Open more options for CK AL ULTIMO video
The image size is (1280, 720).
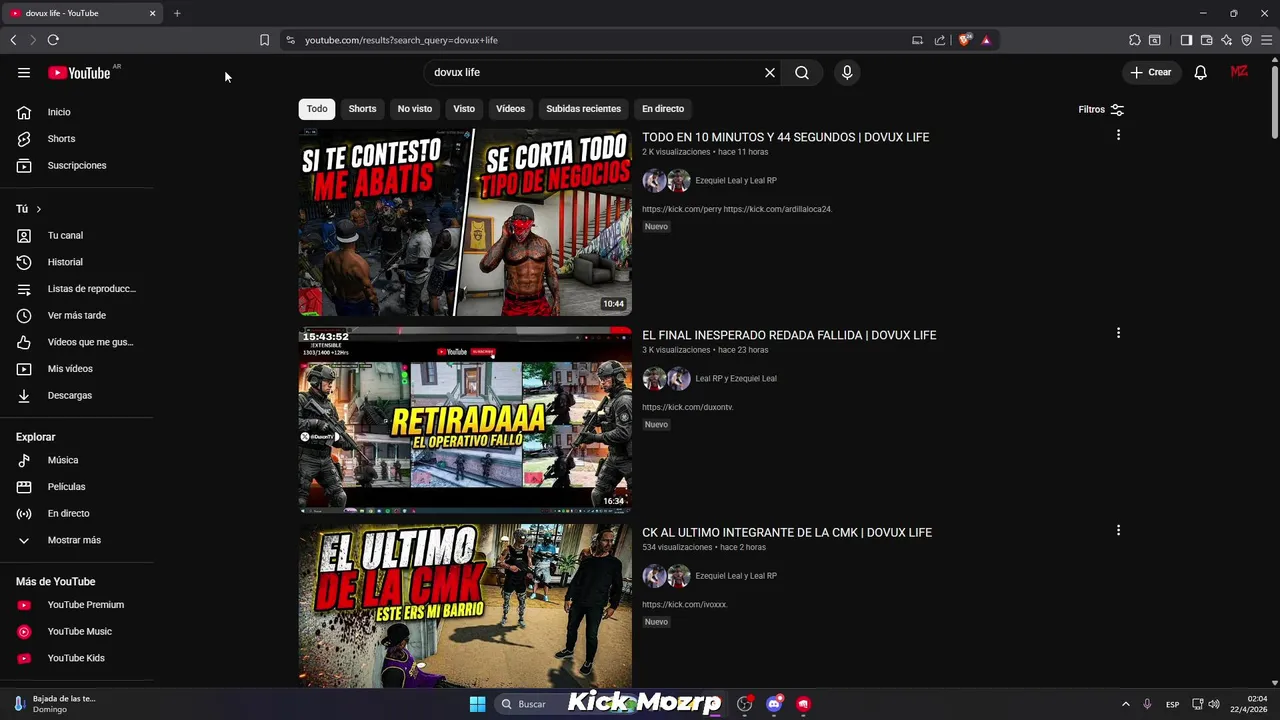(x=1118, y=530)
